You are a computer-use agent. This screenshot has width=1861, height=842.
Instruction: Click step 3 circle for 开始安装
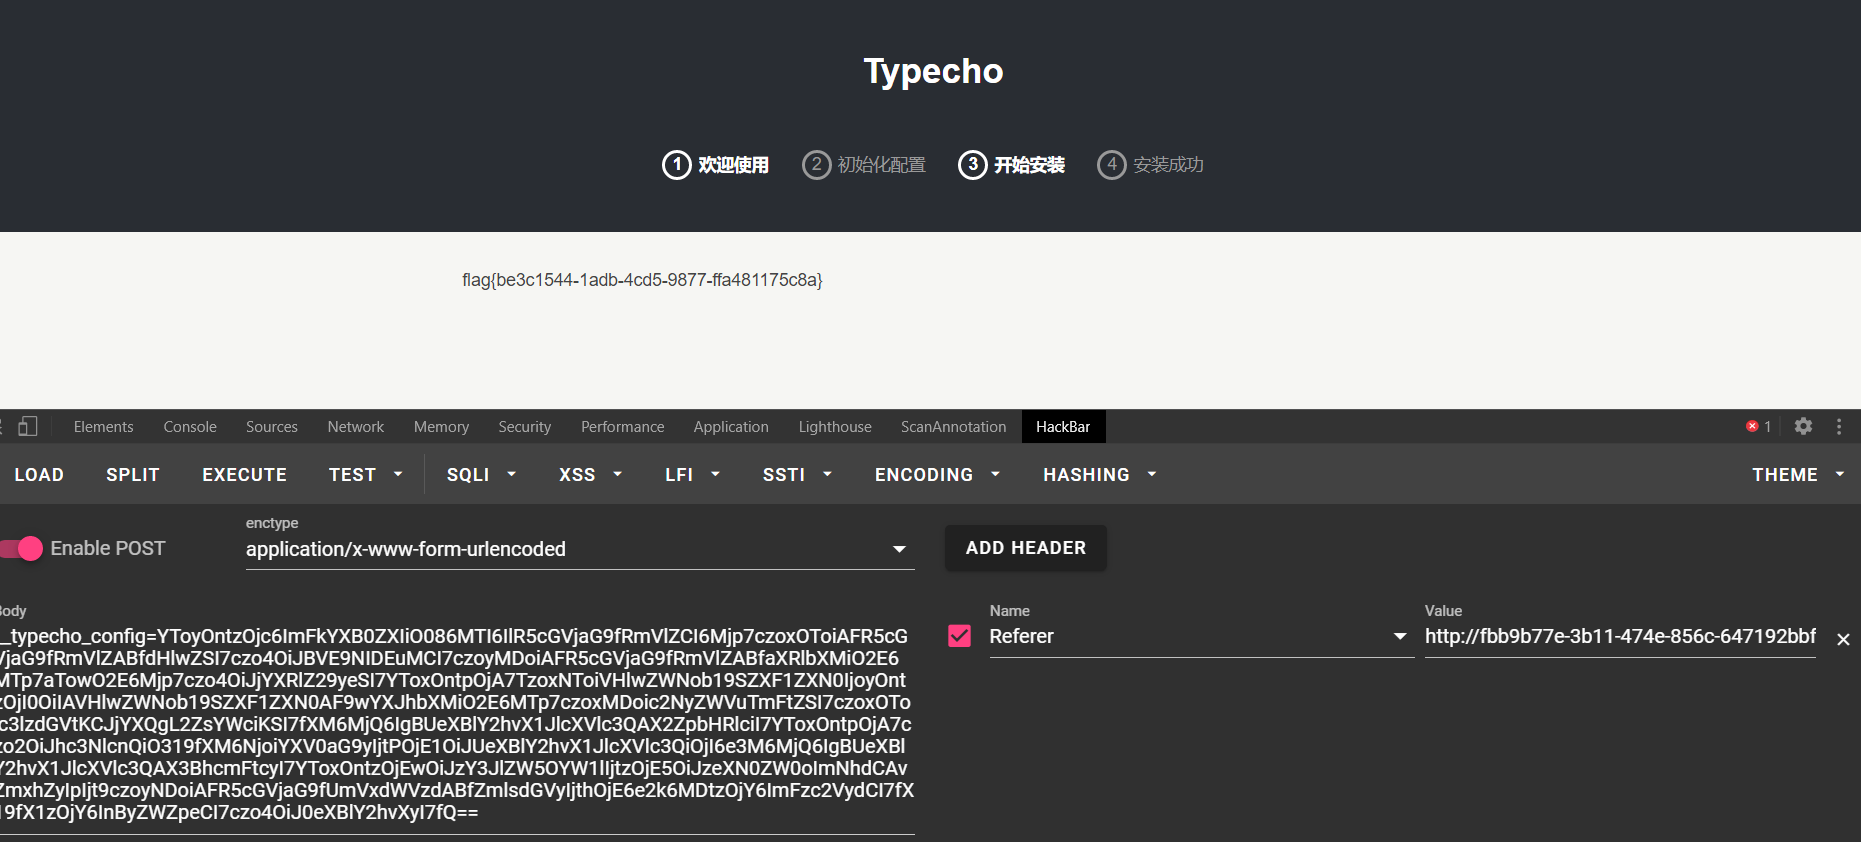(x=973, y=164)
